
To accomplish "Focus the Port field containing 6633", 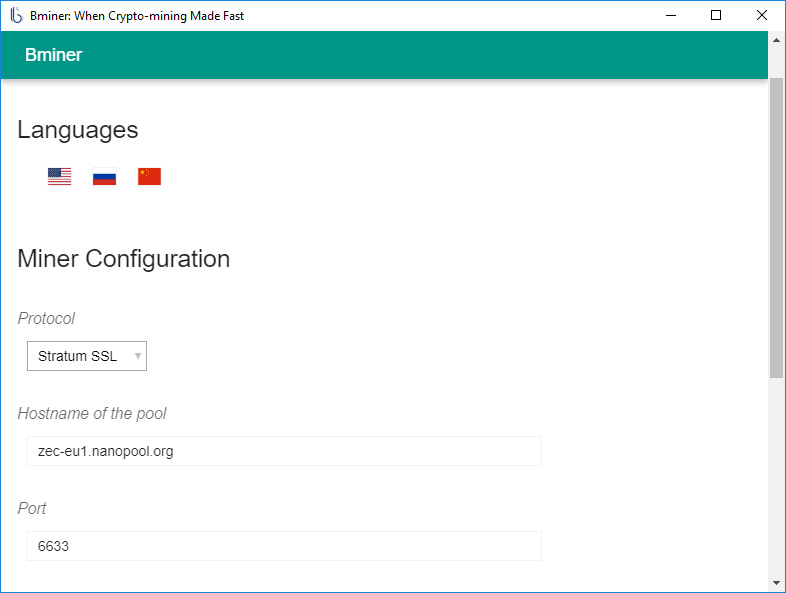I will point(284,546).
